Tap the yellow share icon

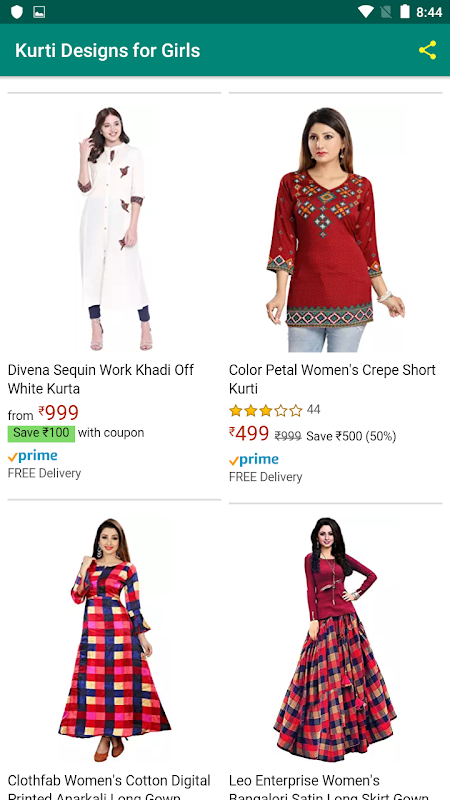click(x=428, y=50)
